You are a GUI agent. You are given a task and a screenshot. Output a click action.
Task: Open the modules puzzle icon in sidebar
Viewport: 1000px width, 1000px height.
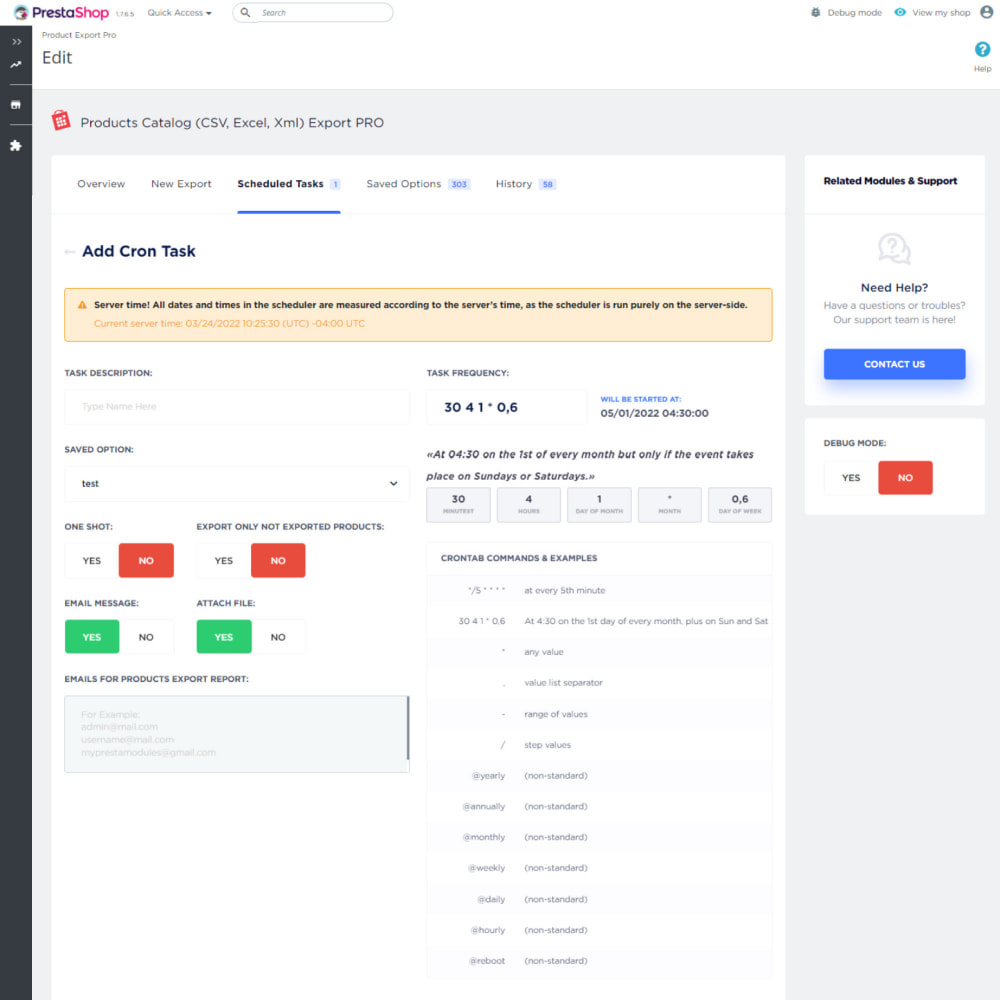point(16,146)
